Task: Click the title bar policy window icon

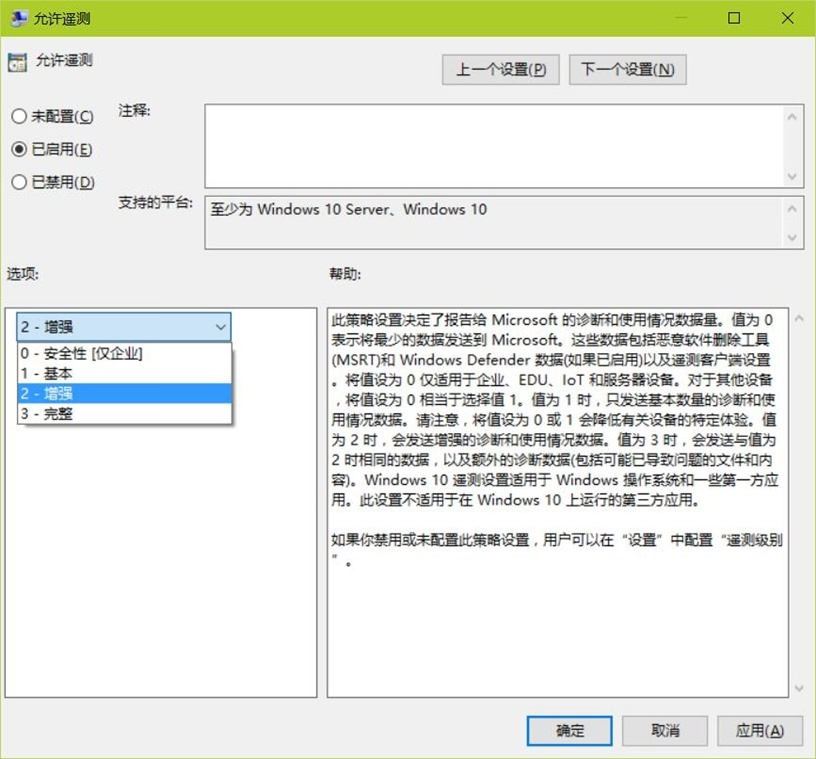Action: tap(18, 18)
